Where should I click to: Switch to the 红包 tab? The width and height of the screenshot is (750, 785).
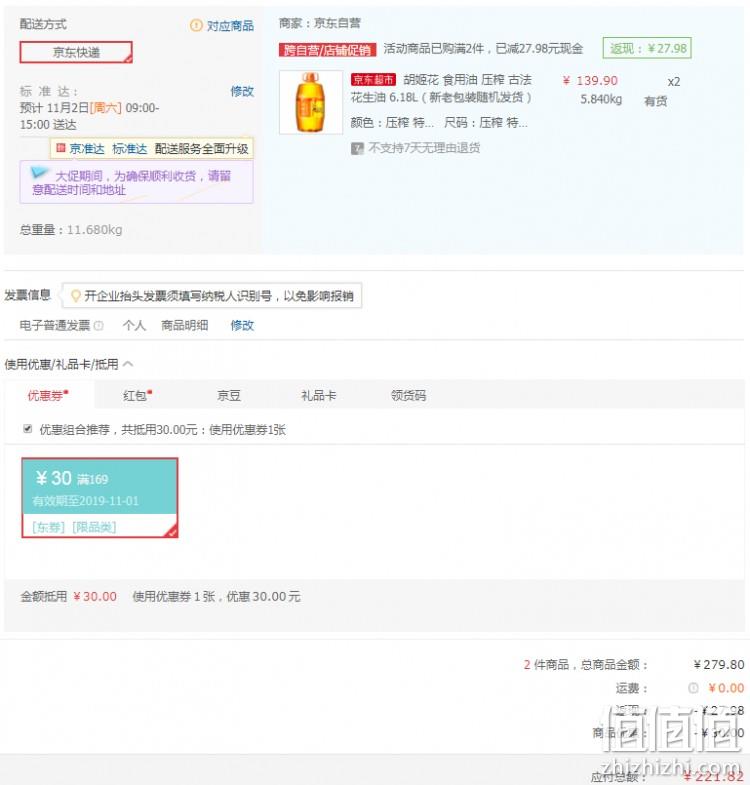tap(137, 396)
